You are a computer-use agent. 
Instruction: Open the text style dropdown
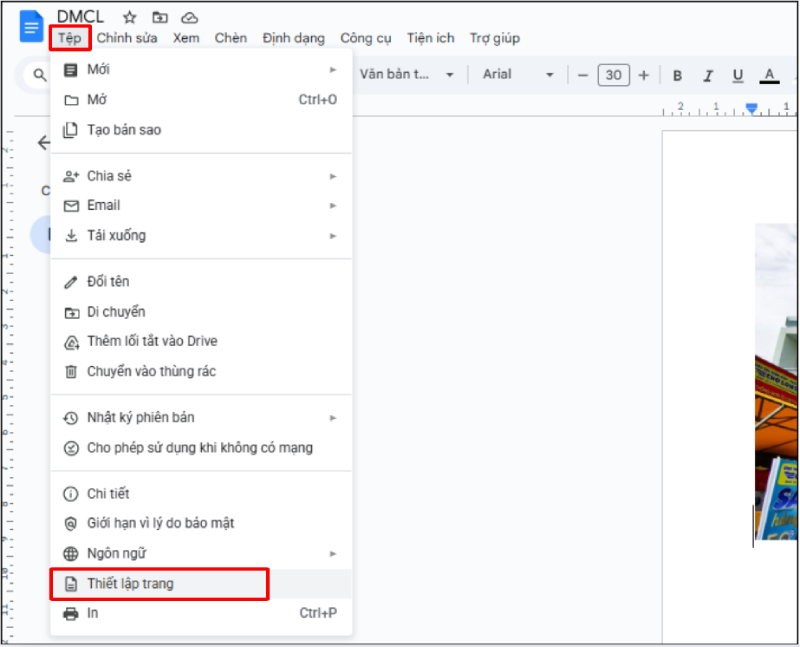pos(407,75)
